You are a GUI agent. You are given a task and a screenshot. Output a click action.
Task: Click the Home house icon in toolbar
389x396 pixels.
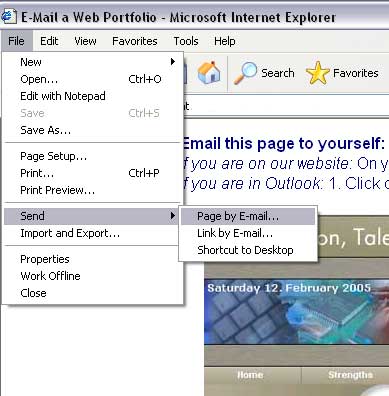point(209,73)
